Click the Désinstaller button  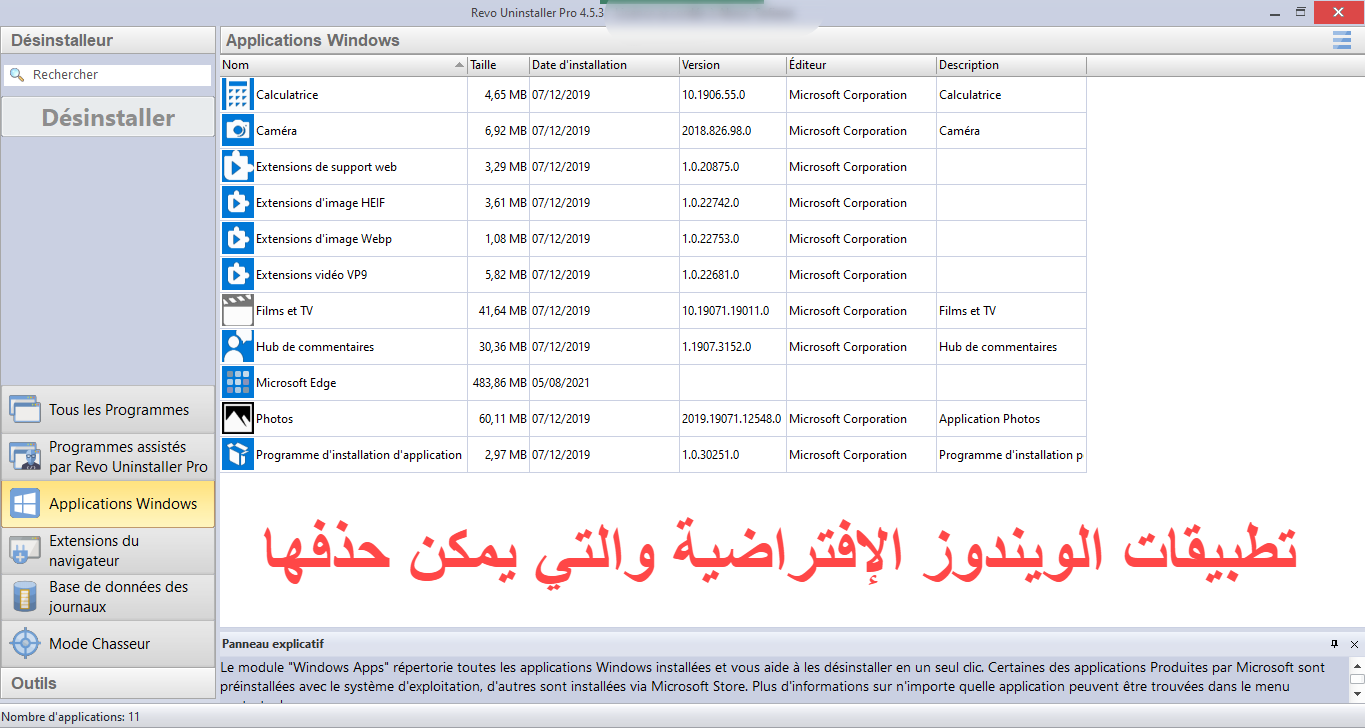click(x=108, y=117)
